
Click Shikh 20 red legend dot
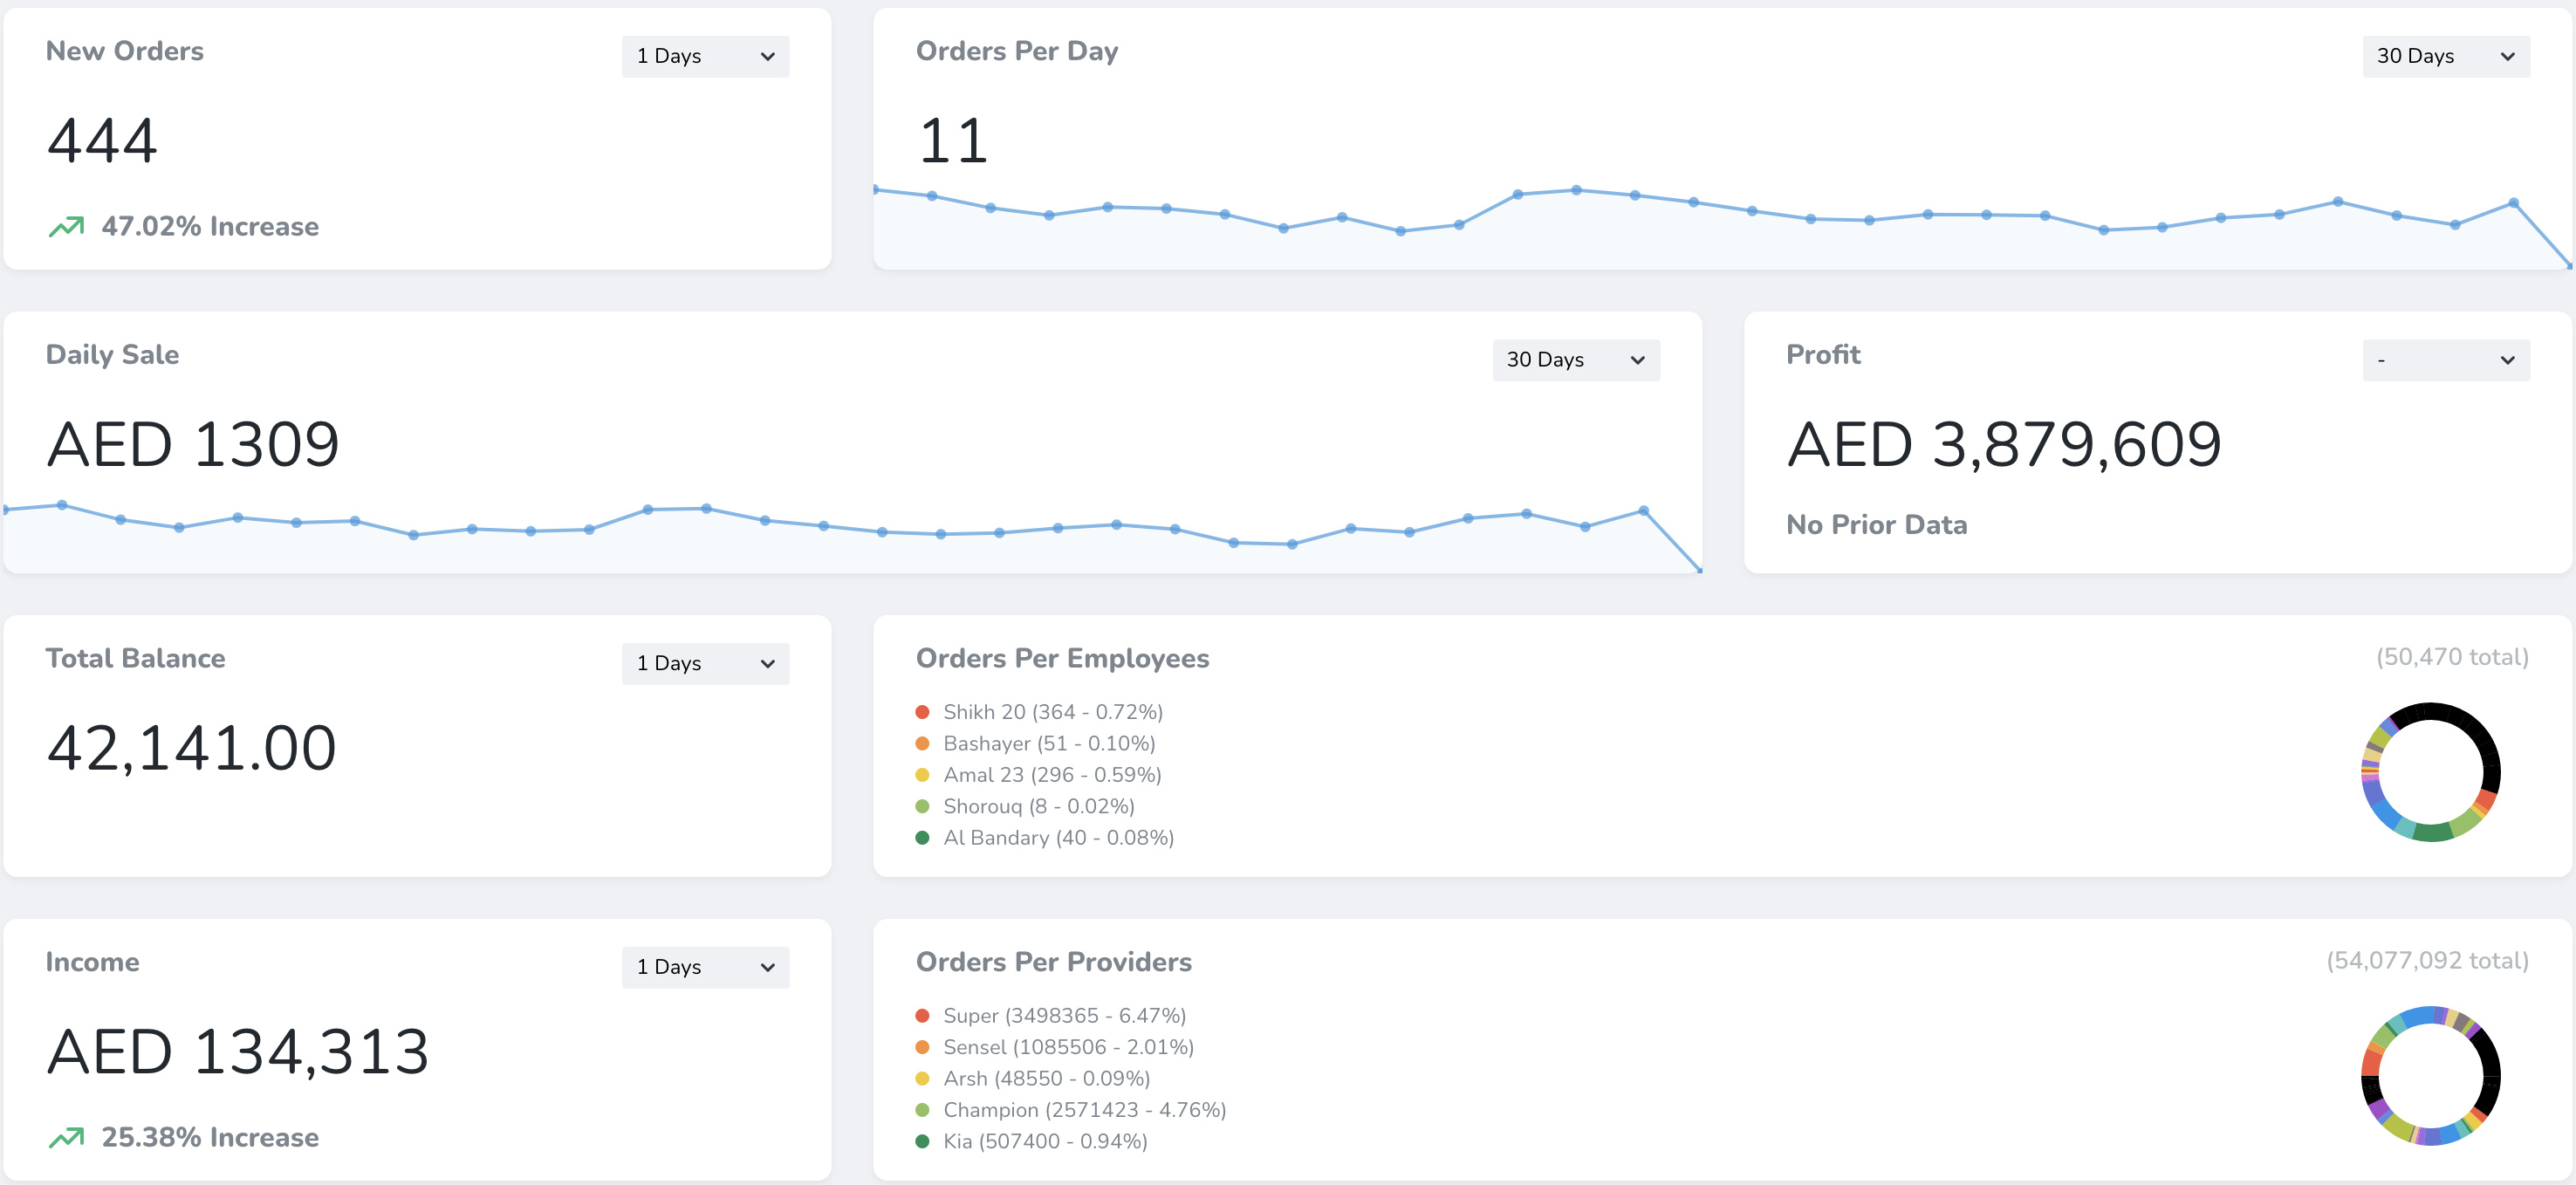point(922,712)
